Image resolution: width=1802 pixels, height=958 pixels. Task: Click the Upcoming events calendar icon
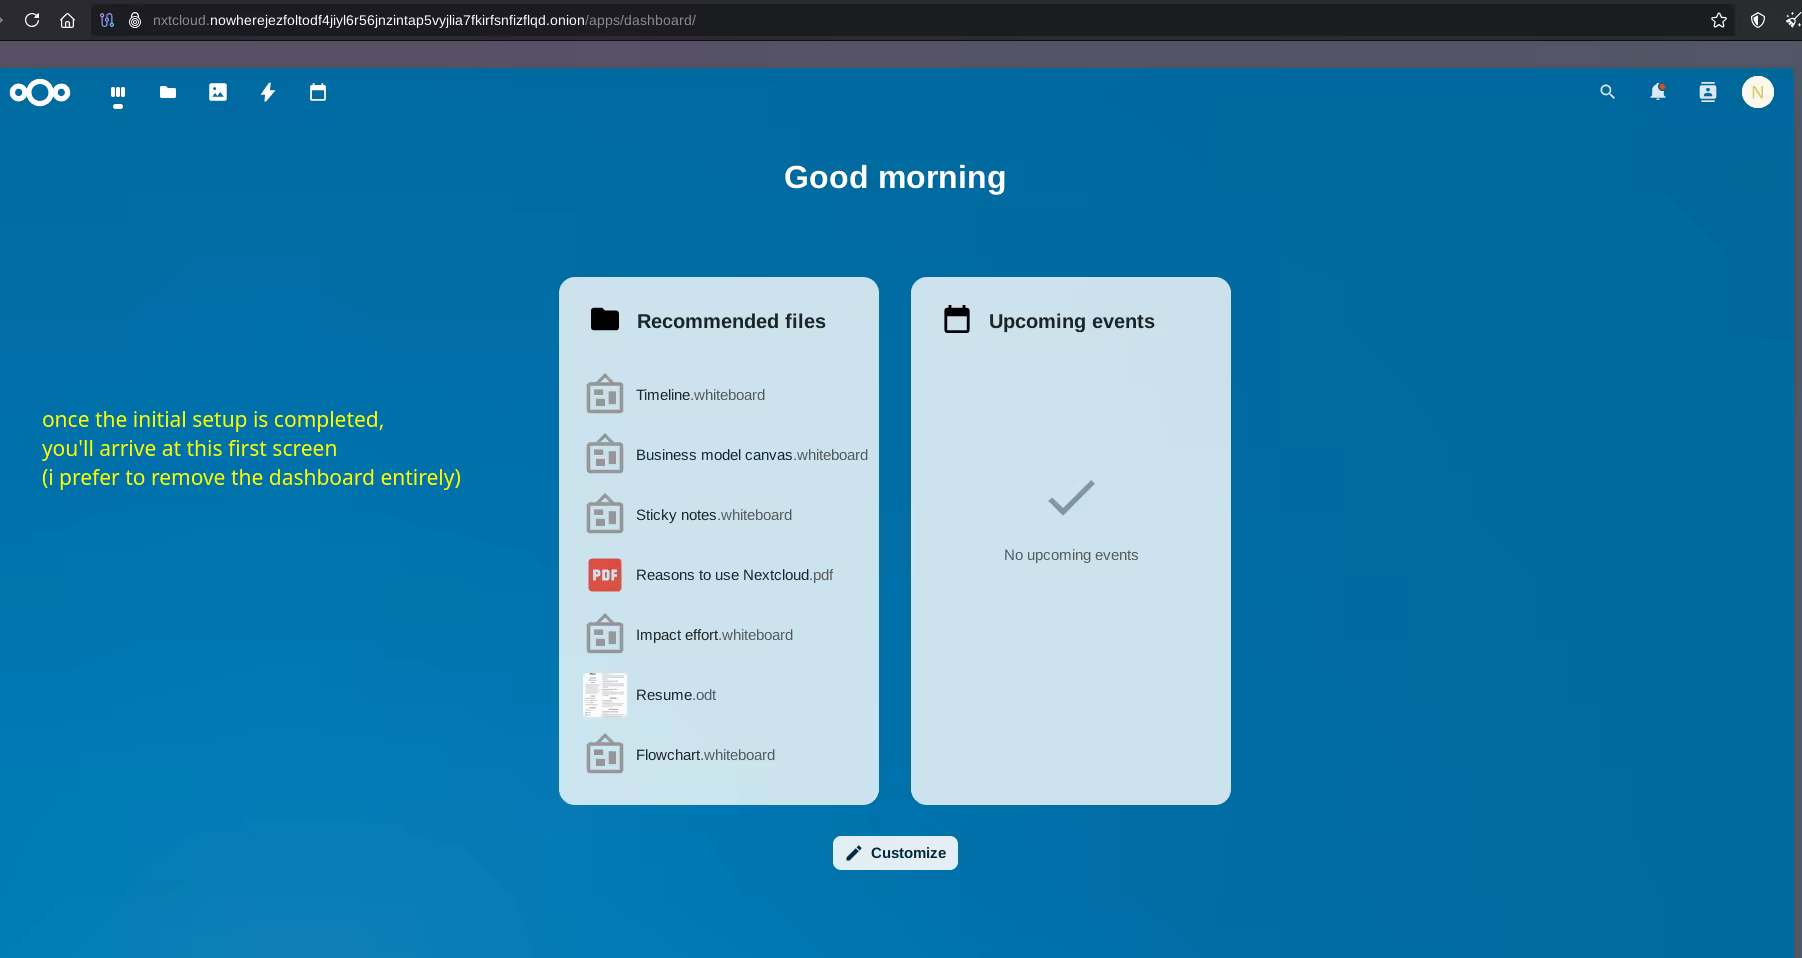(957, 319)
